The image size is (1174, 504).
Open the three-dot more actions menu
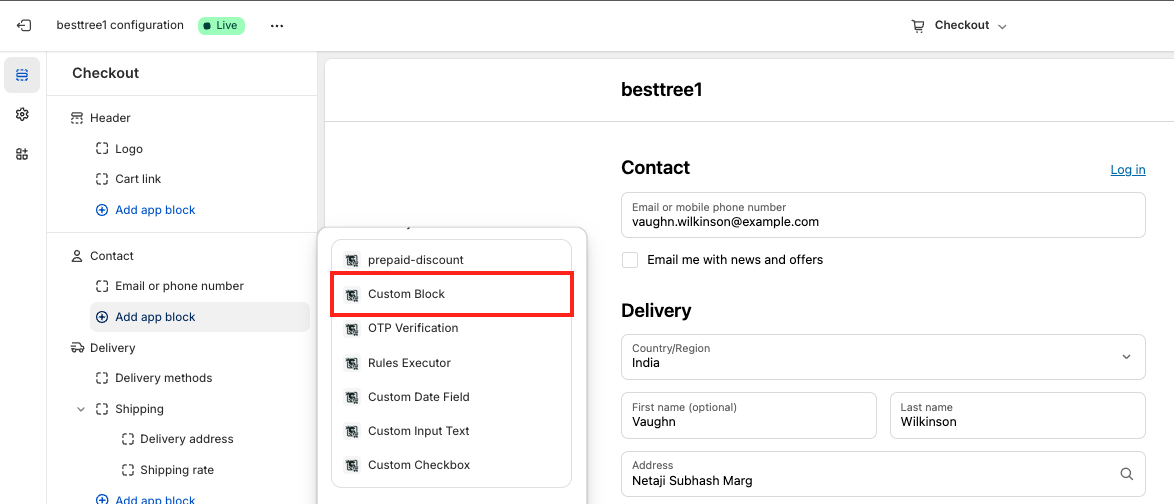pyautogui.click(x=277, y=26)
